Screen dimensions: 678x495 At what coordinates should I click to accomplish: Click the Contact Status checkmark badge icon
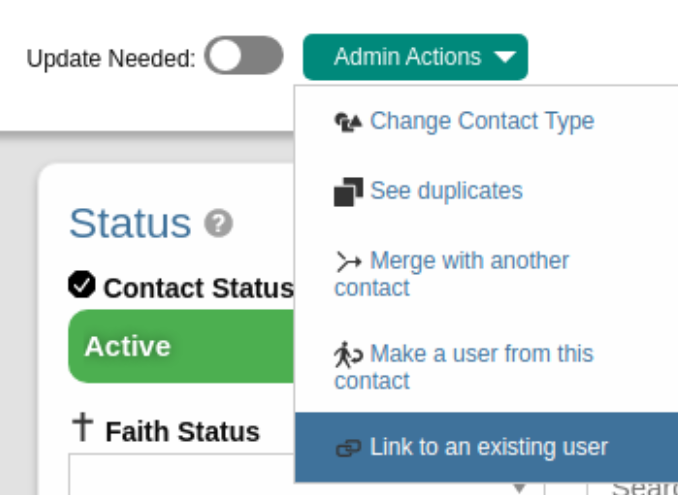pos(82,284)
